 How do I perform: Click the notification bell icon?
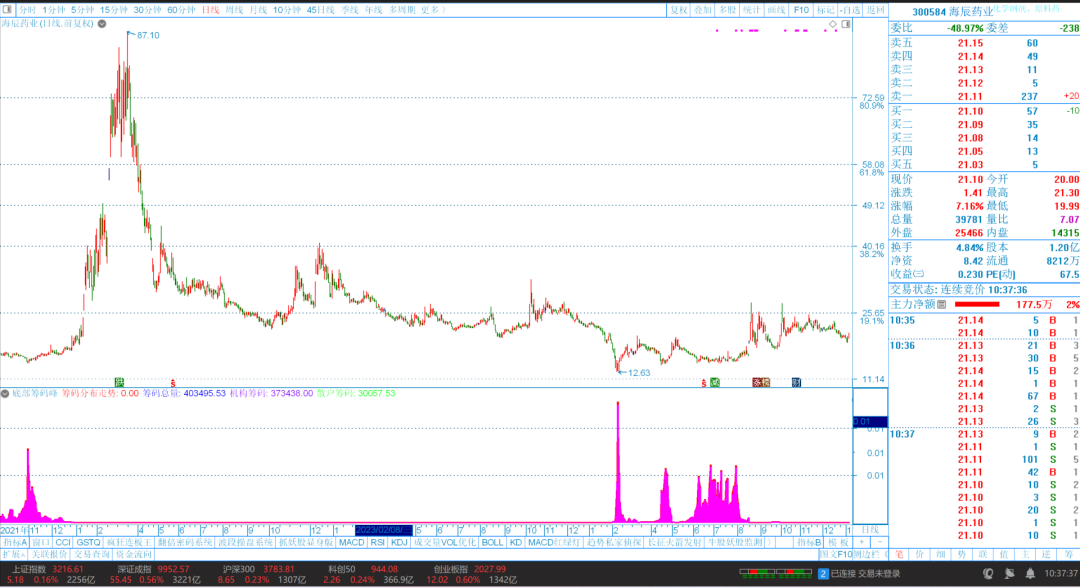click(x=1030, y=573)
